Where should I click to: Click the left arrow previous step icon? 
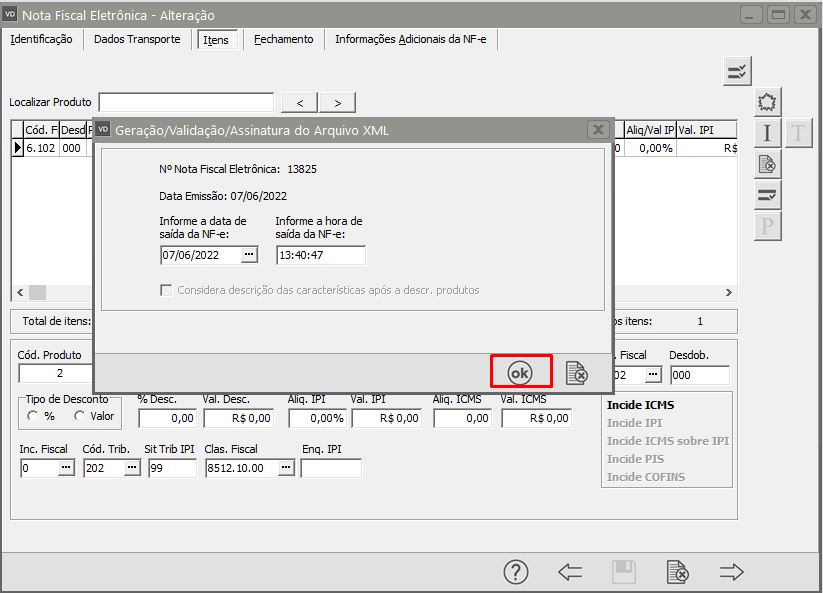[x=570, y=572]
